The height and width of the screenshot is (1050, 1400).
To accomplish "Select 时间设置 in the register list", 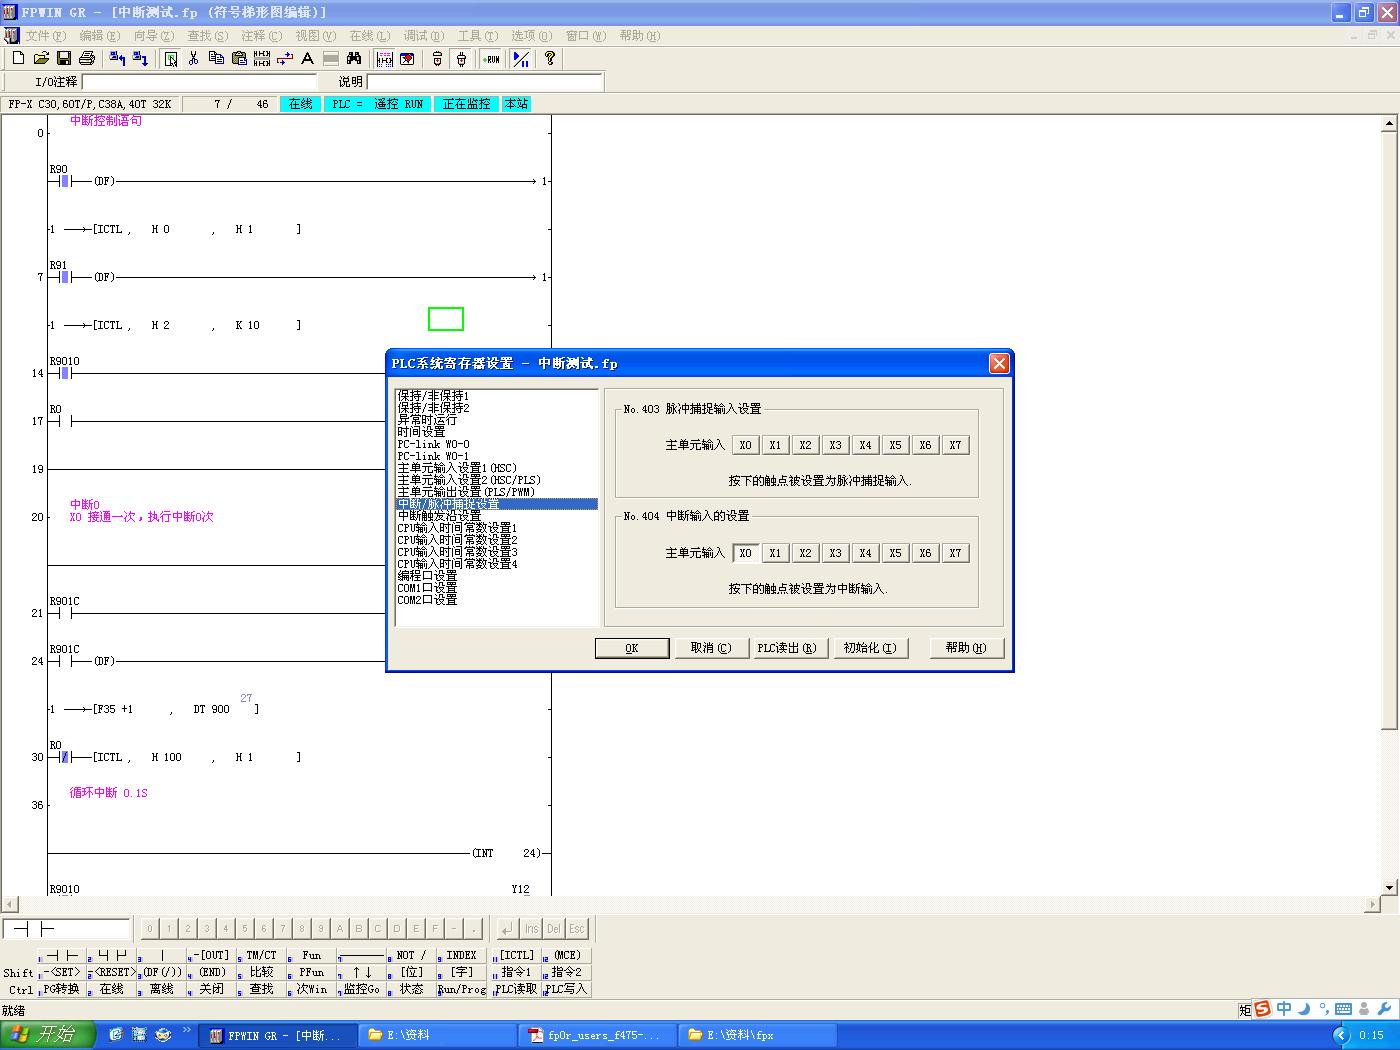I will (421, 432).
